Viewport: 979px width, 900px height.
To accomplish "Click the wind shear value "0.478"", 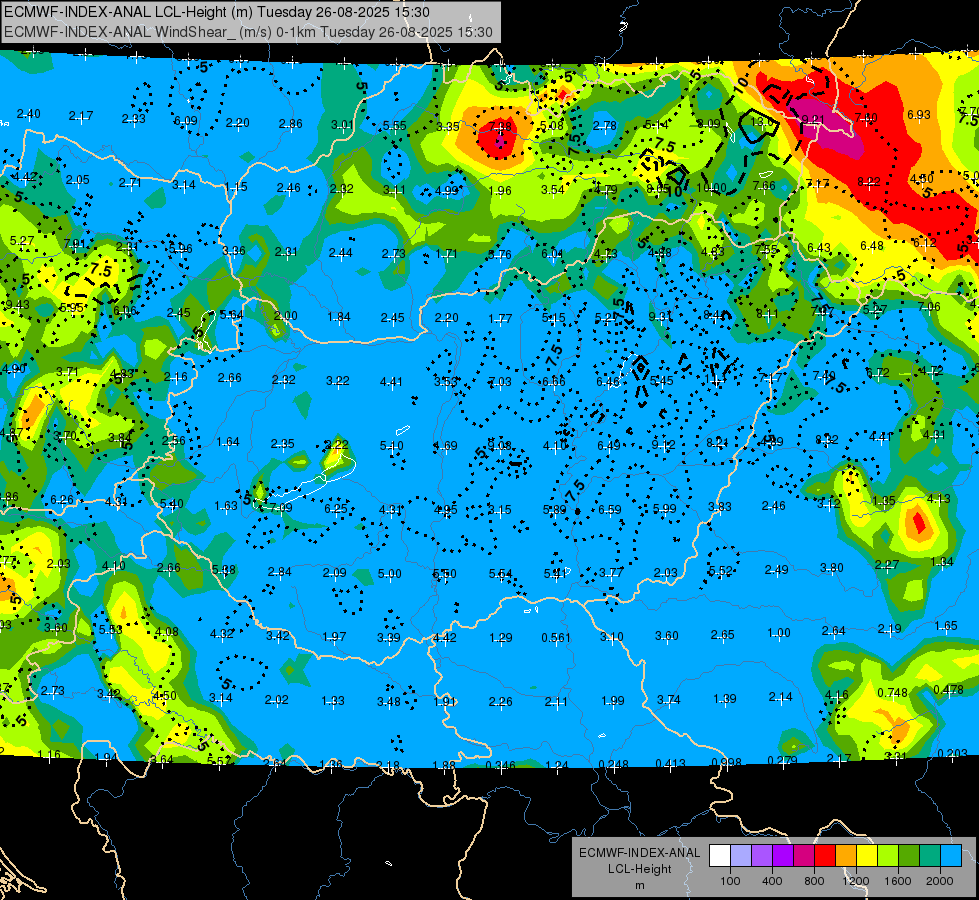I will 948,689.
